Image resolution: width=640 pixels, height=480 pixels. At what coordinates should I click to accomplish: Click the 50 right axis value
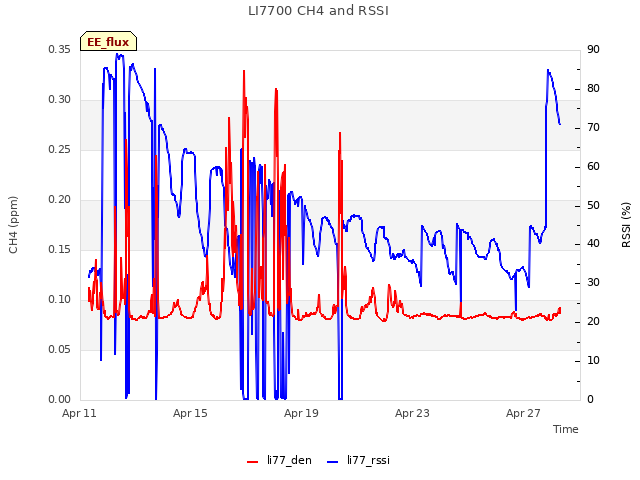pos(593,205)
